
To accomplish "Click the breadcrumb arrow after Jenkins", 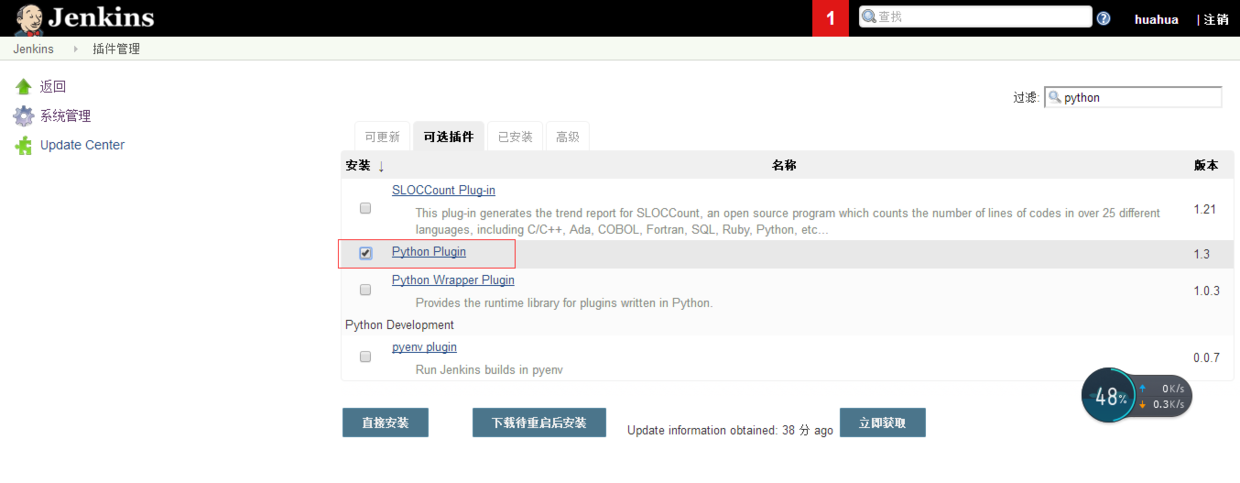I will click(x=76, y=49).
